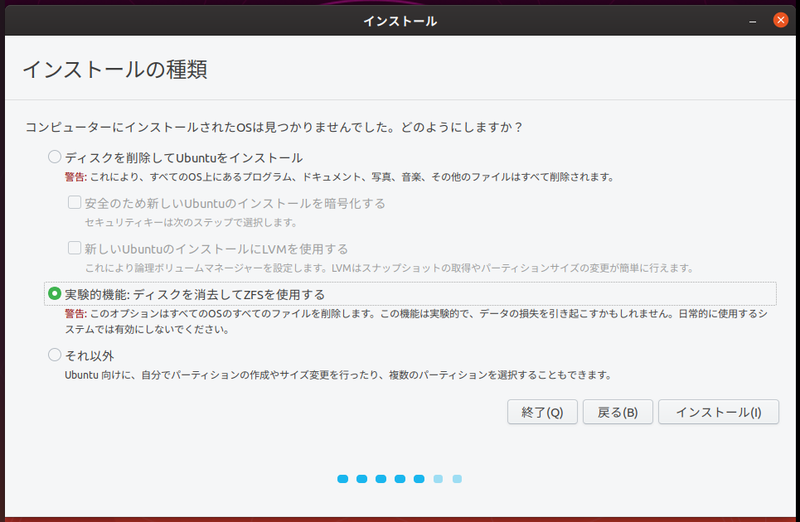Select the ZFS experimental option radio button
Viewport: 800px width, 522px height.
tap(55, 294)
